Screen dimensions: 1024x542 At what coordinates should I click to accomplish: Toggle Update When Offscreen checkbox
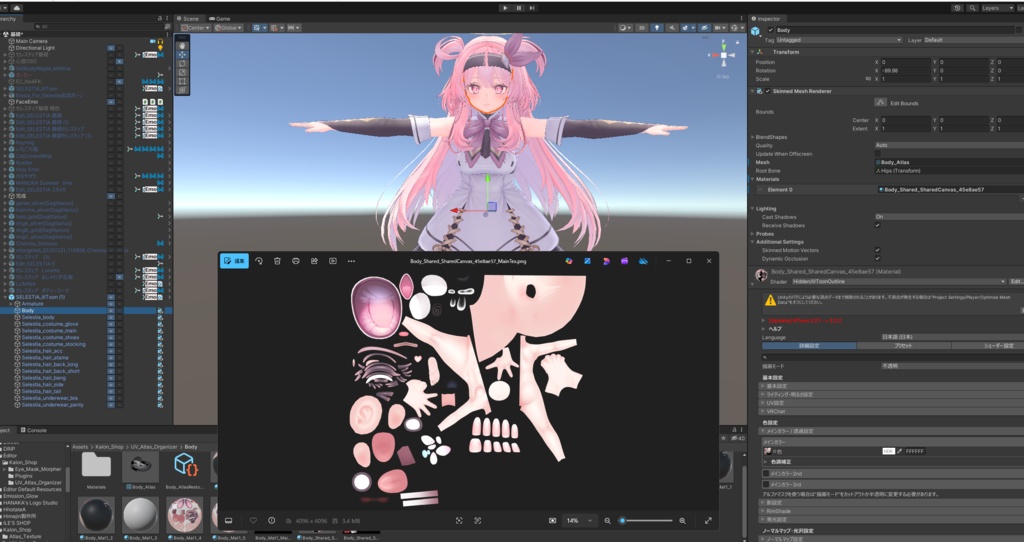pos(878,154)
